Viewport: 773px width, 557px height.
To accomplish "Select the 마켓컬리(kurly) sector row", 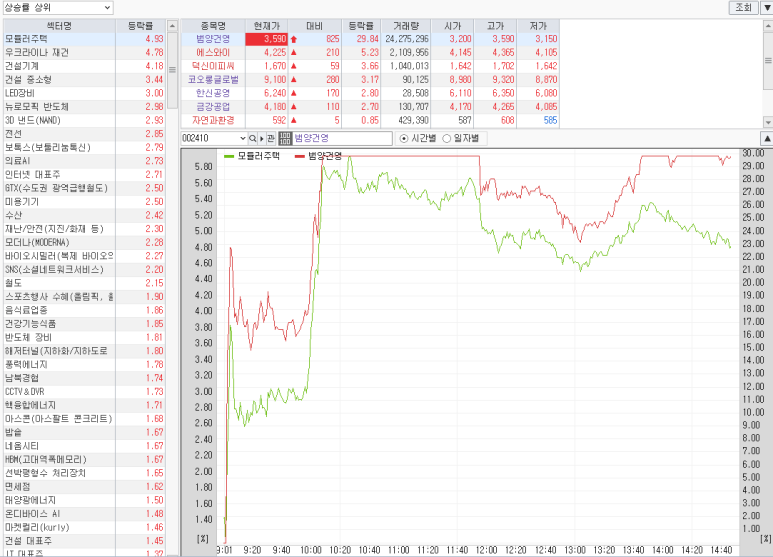I will click(x=84, y=527).
